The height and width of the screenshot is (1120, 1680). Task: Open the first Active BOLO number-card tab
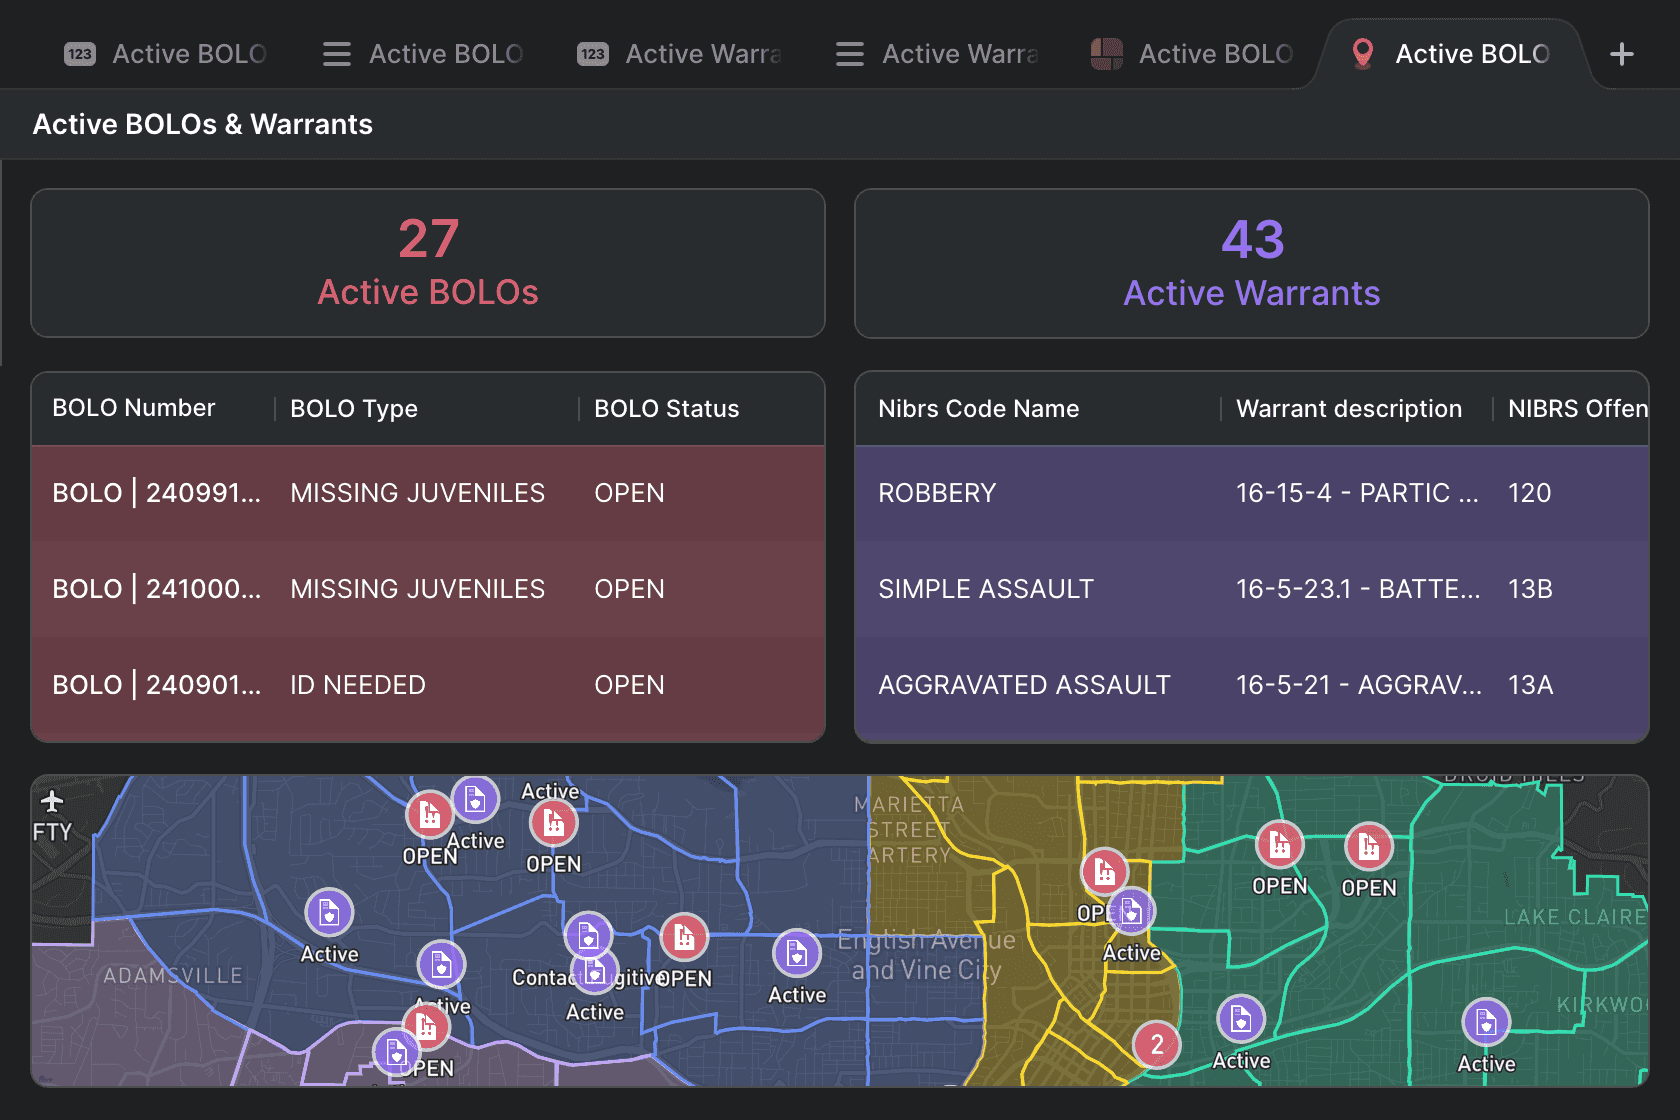(166, 54)
